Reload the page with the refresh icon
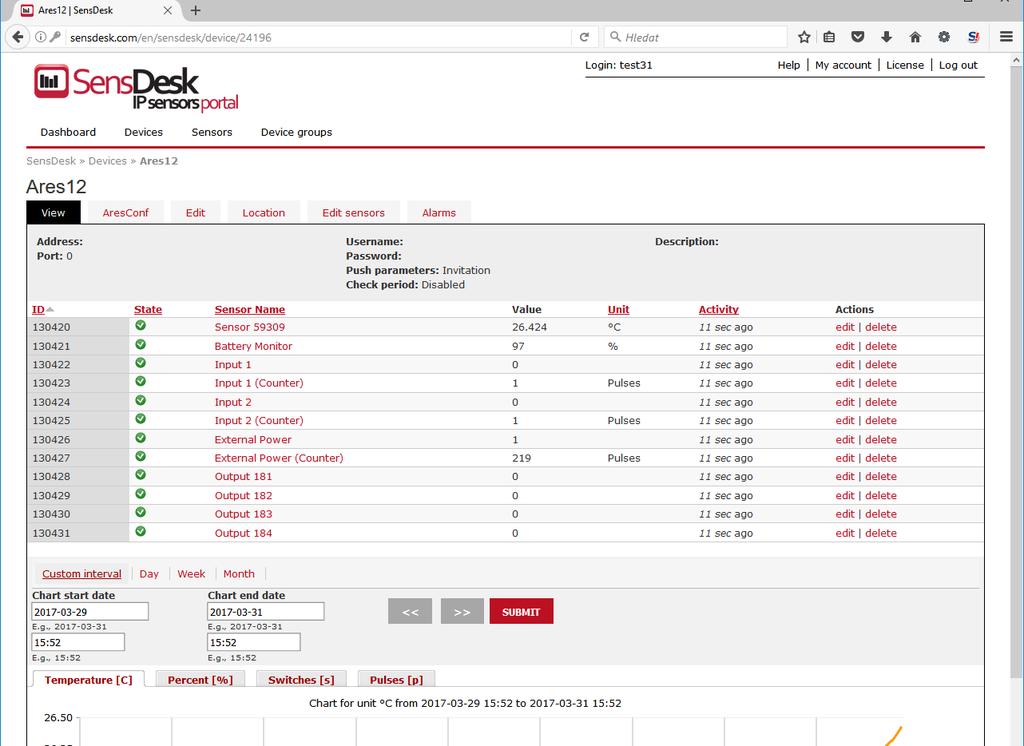The width and height of the screenshot is (1024, 746). pyautogui.click(x=584, y=37)
